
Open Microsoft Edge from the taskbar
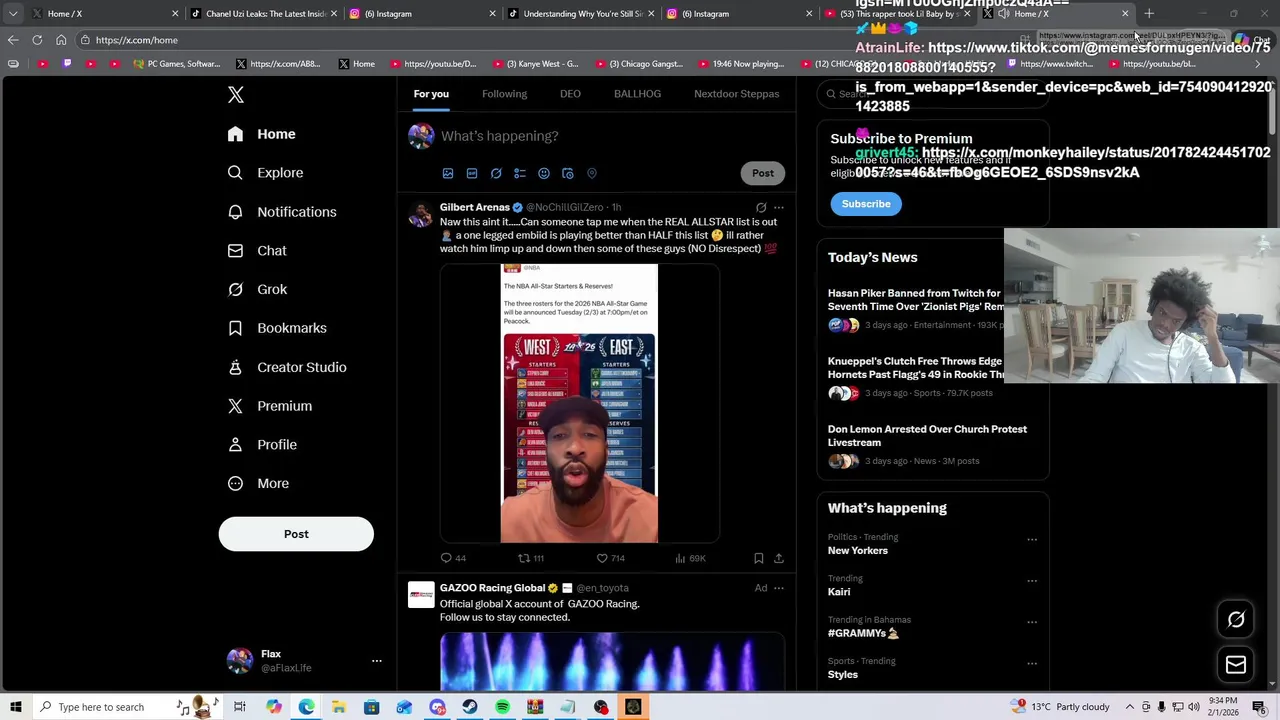(x=306, y=707)
